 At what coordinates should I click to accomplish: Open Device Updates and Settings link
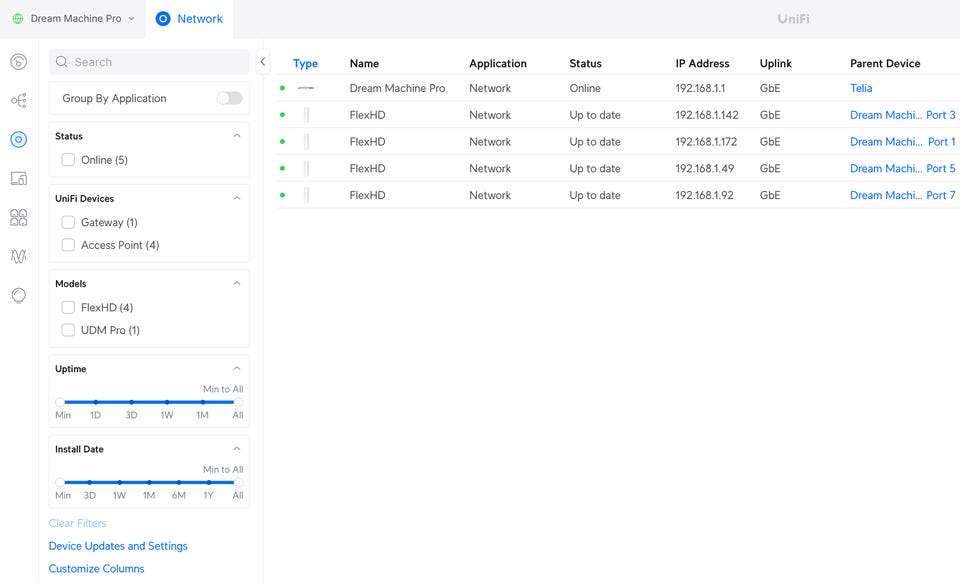point(118,546)
